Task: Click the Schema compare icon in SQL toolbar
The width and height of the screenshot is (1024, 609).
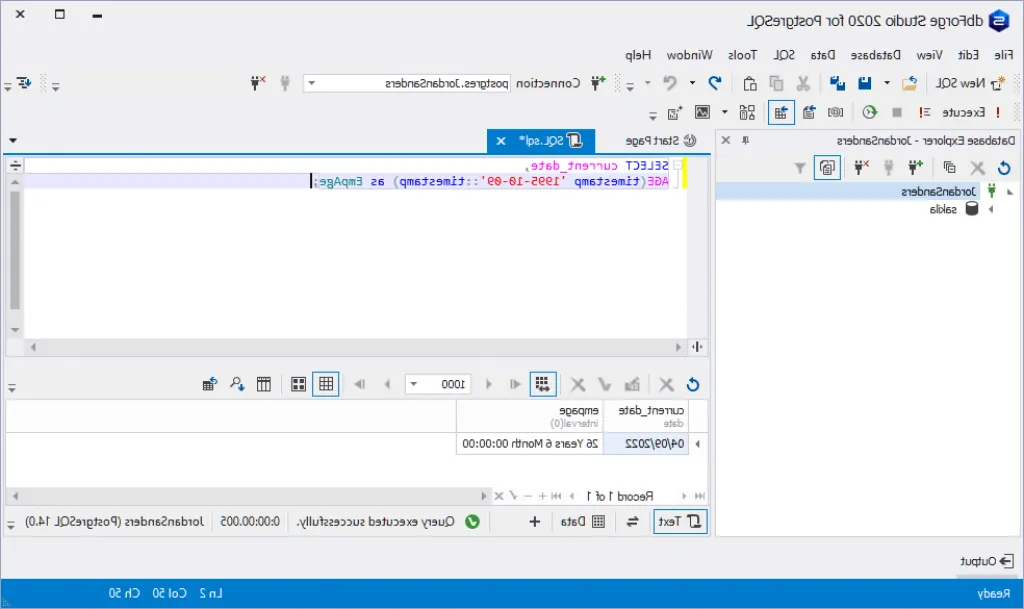Action: click(x=747, y=112)
